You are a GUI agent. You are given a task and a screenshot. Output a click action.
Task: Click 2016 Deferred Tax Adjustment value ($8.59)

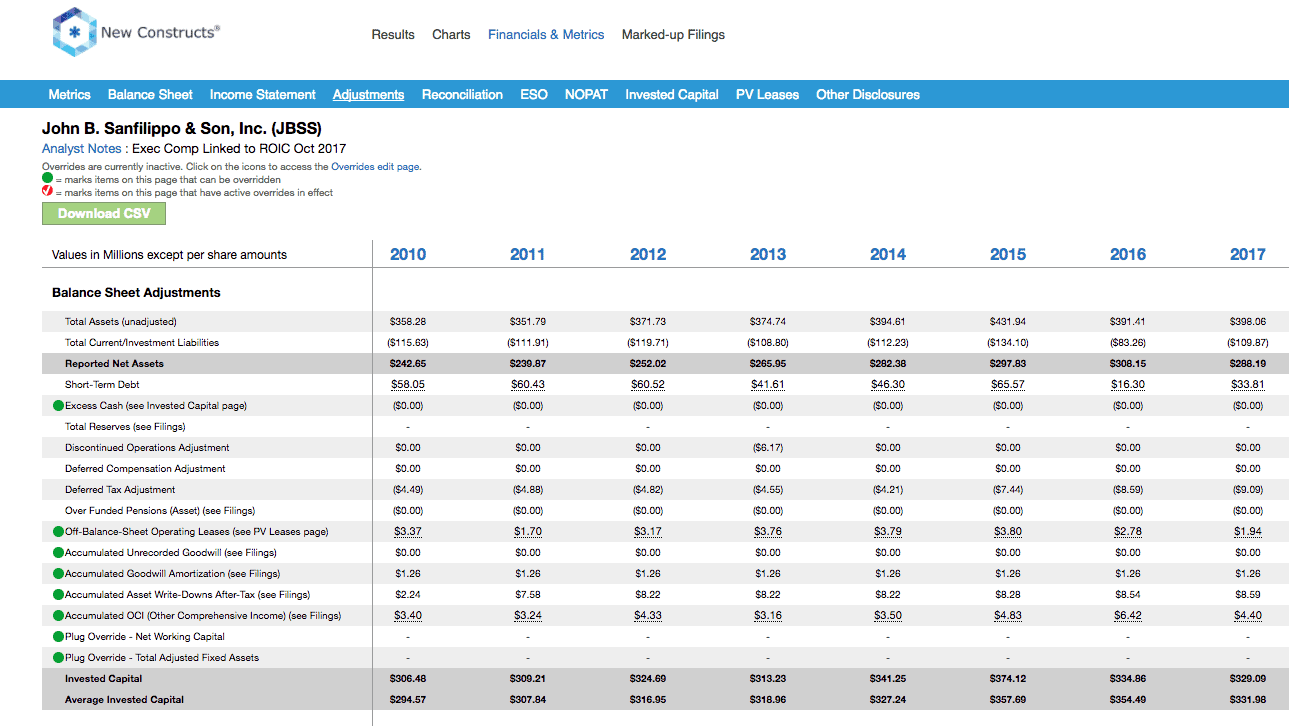coord(1128,490)
